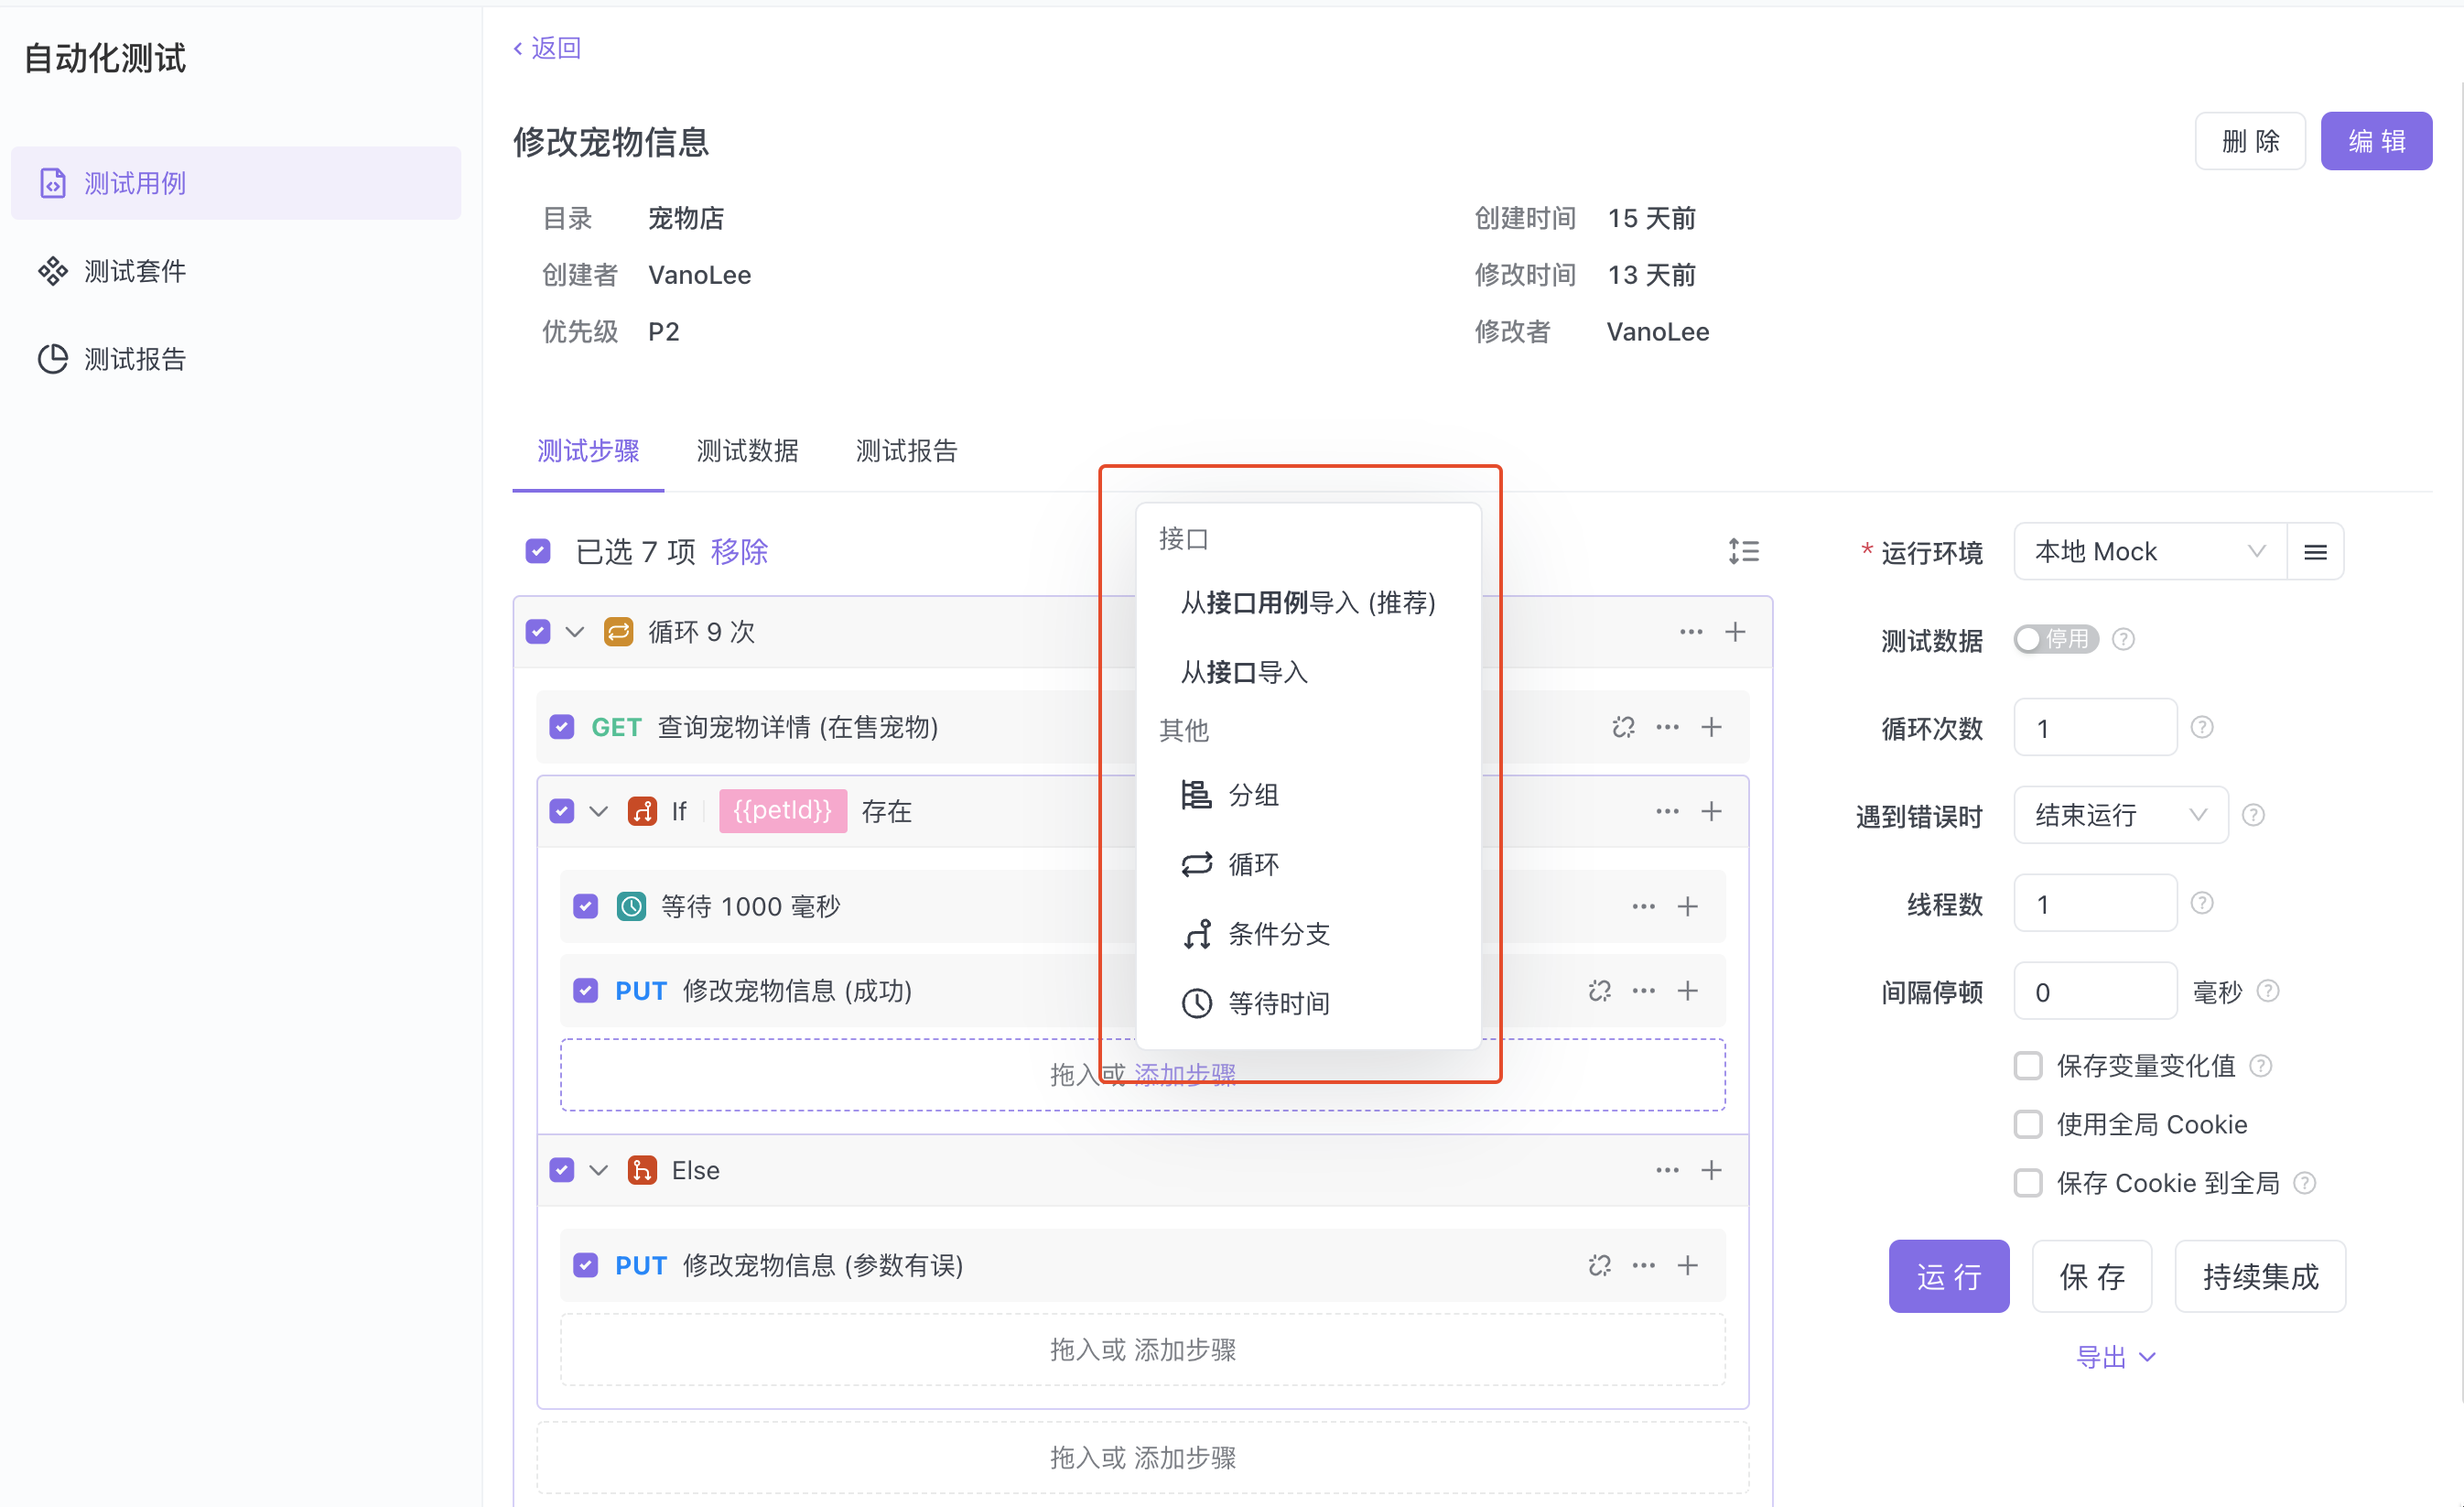This screenshot has width=2464, height=1507.
Task: Click the 间隔停顿 input field
Action: coord(2094,991)
